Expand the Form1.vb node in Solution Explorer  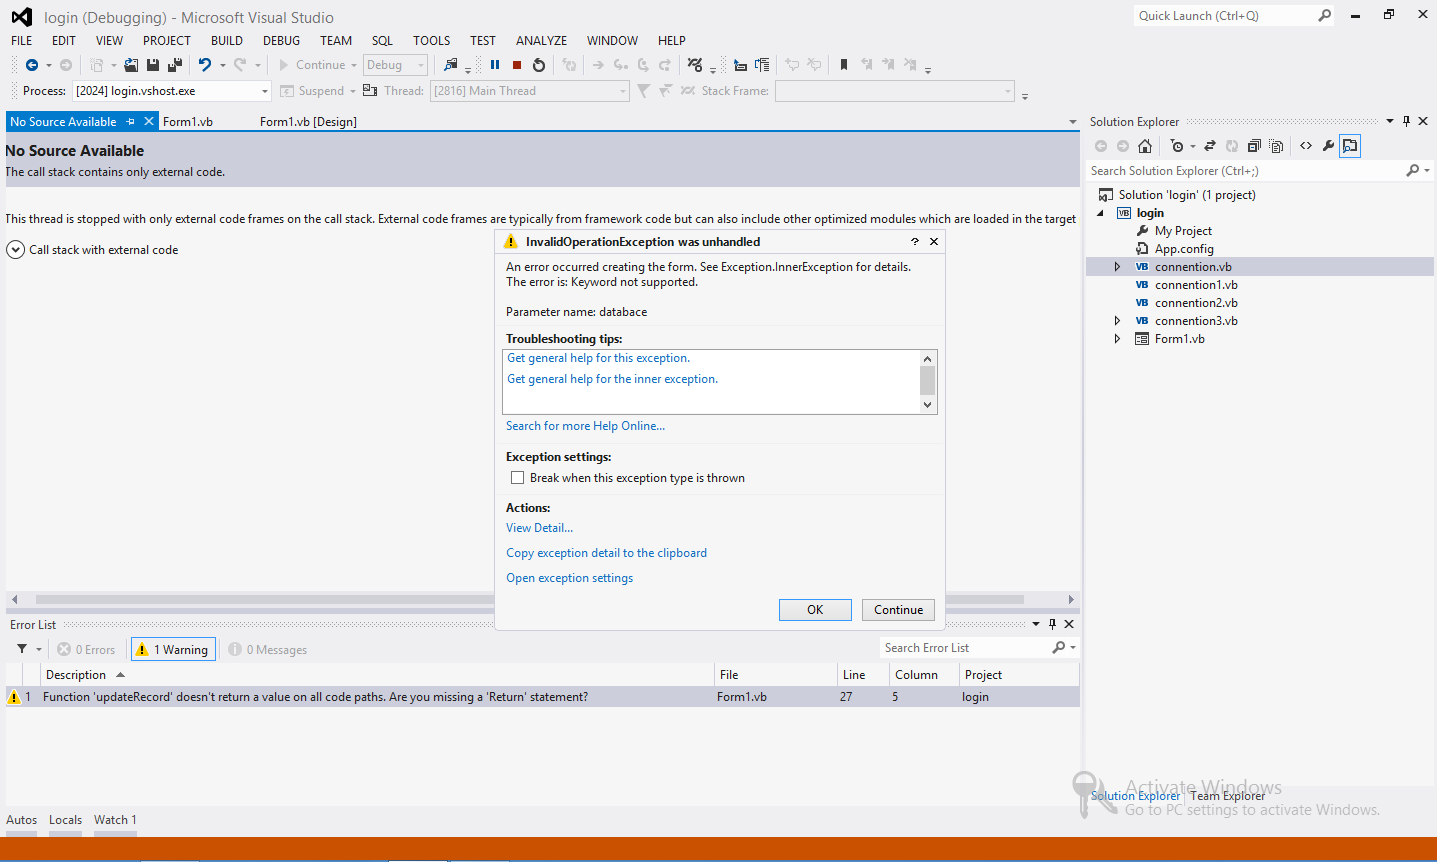pyautogui.click(x=1117, y=339)
